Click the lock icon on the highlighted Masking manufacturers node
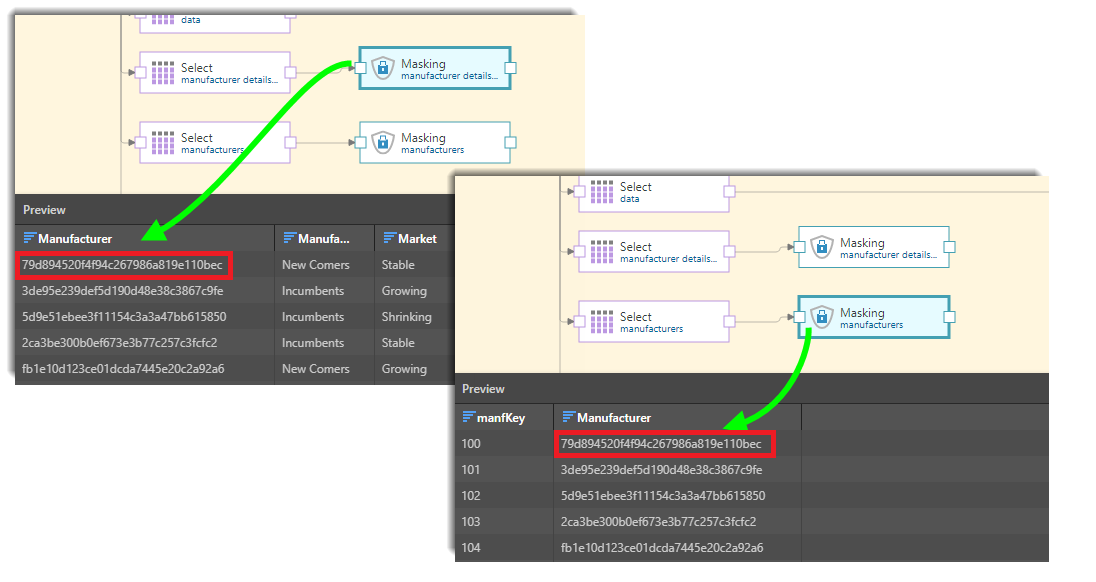 tap(820, 317)
